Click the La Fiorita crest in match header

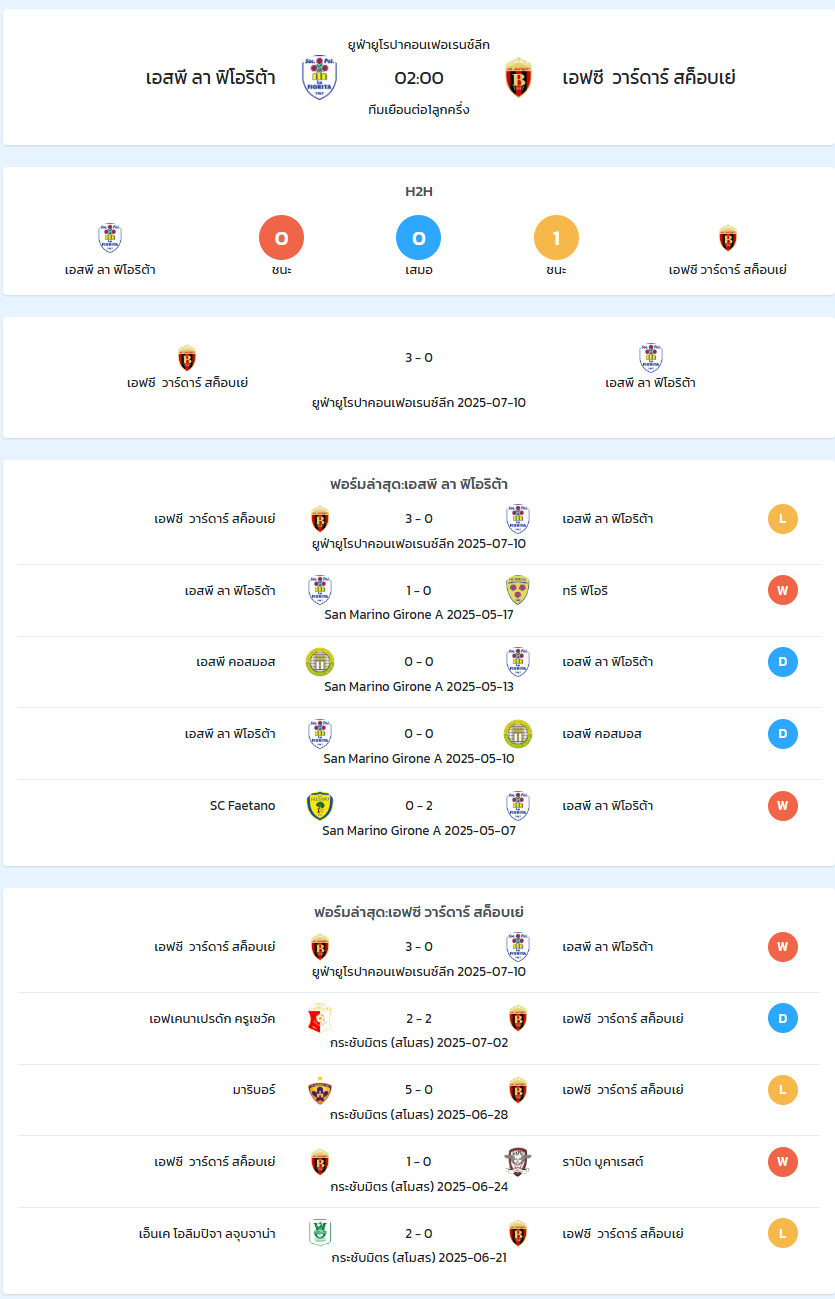click(319, 77)
